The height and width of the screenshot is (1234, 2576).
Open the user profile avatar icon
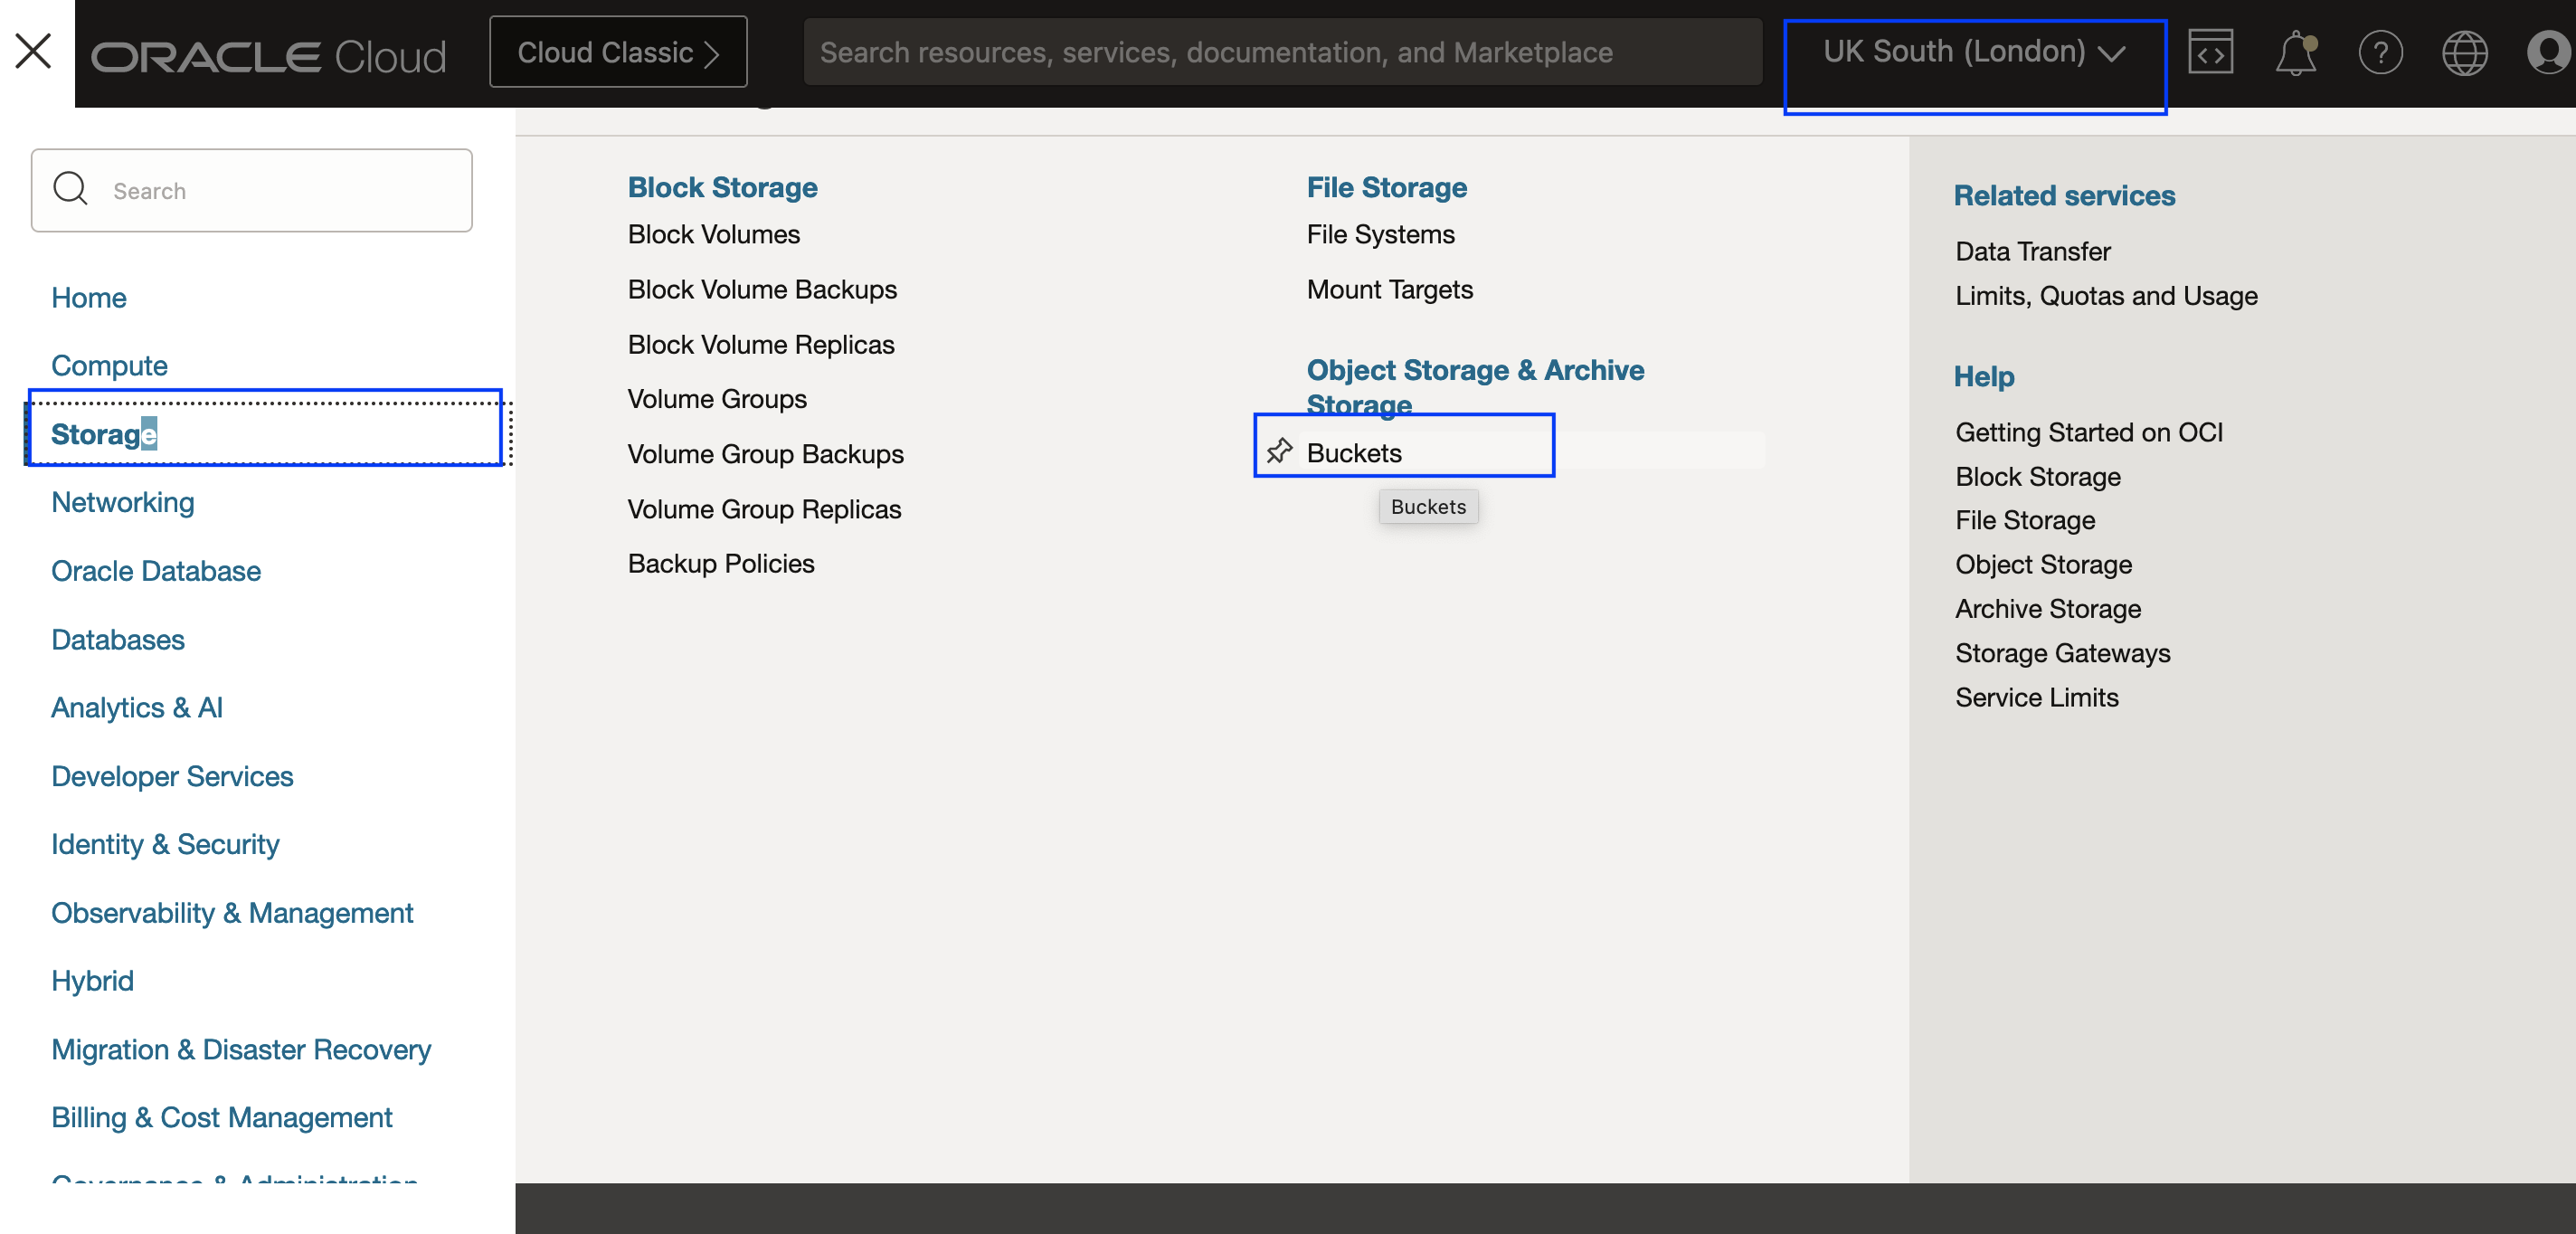pos(2548,53)
